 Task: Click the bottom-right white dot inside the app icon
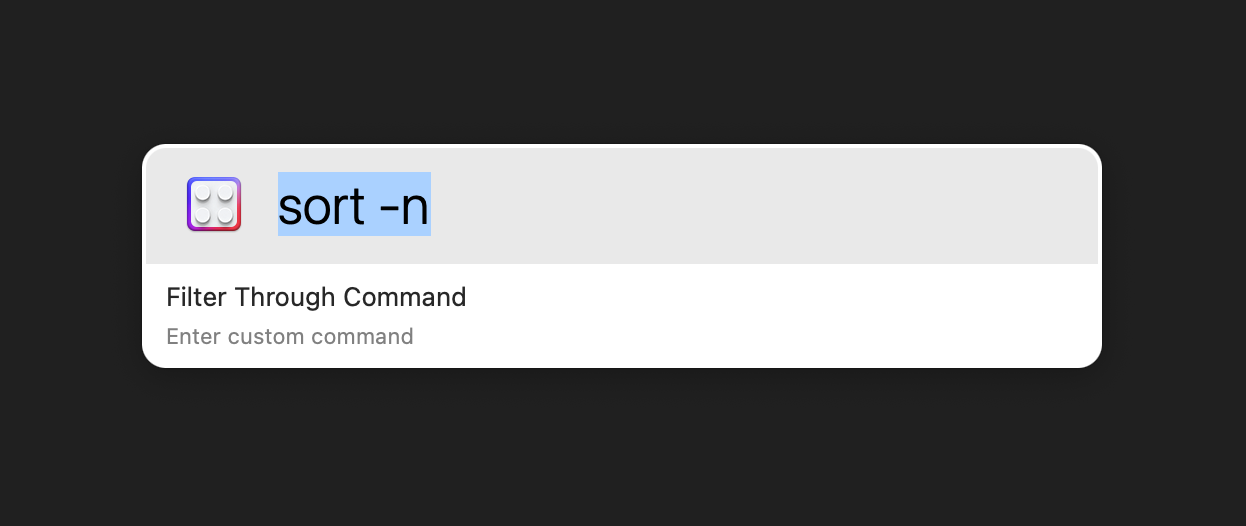coord(225,215)
